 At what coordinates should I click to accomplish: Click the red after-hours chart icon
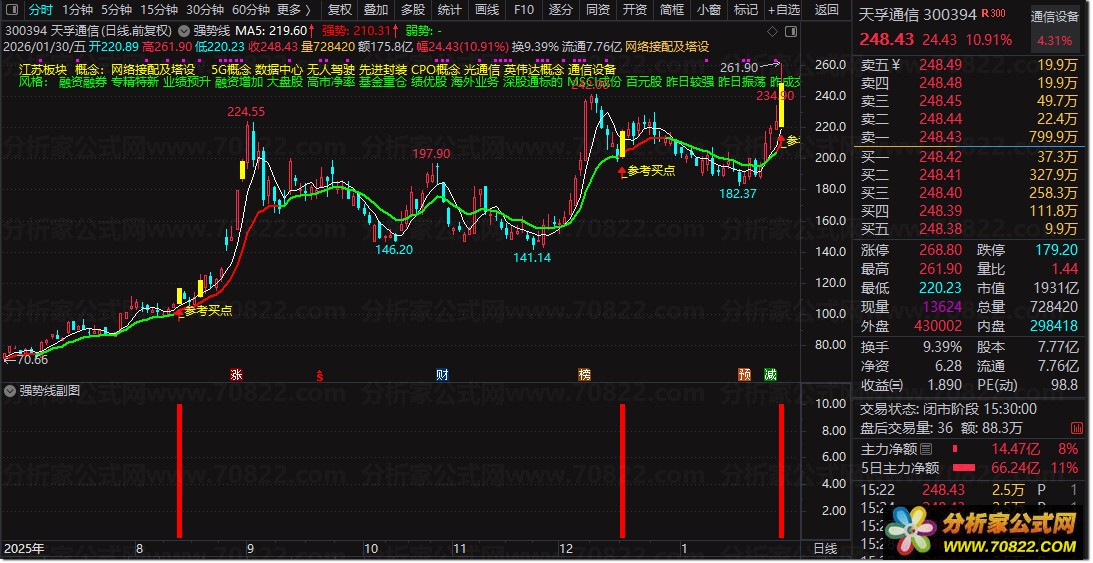[x=1076, y=428]
